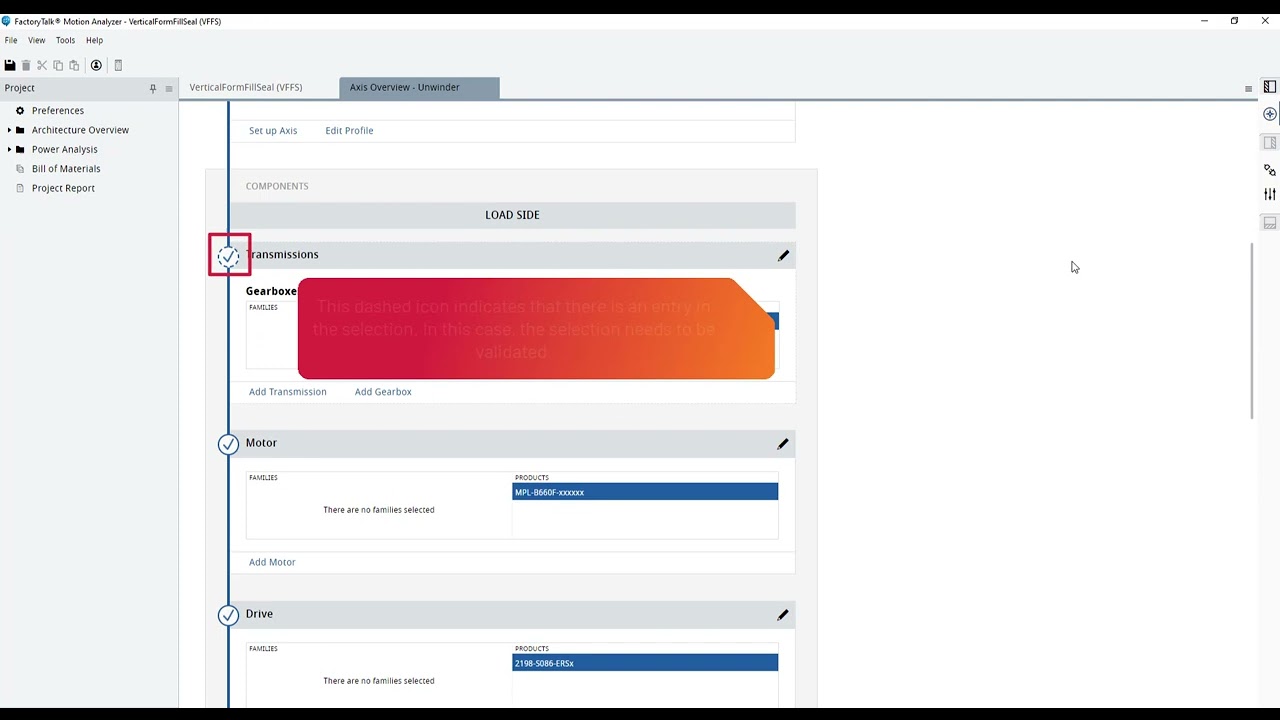
Task: Select Preferences in the Project tree
Action: pos(58,111)
